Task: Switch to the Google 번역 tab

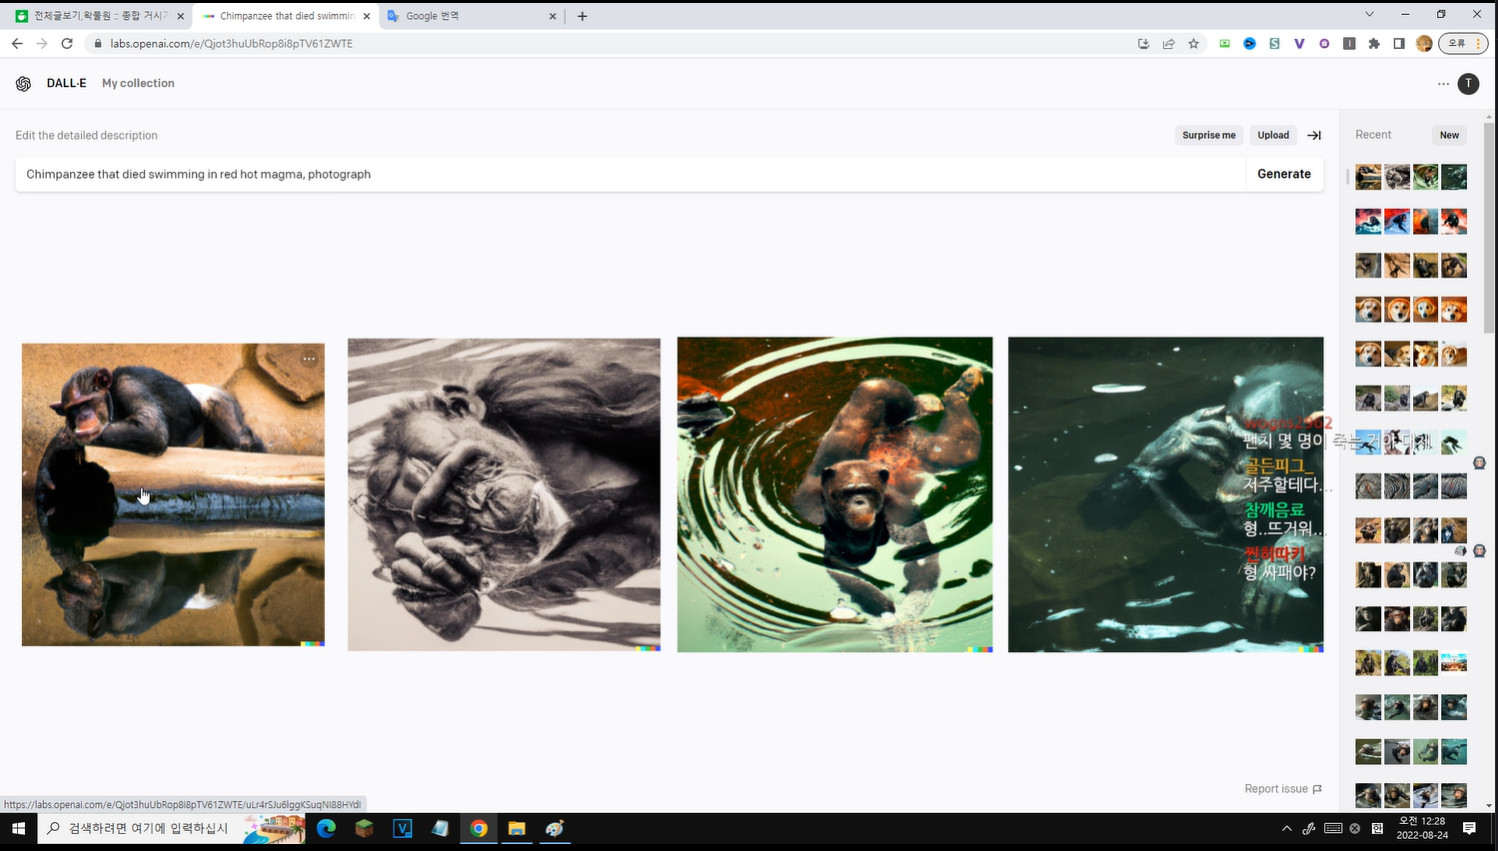Action: (470, 16)
